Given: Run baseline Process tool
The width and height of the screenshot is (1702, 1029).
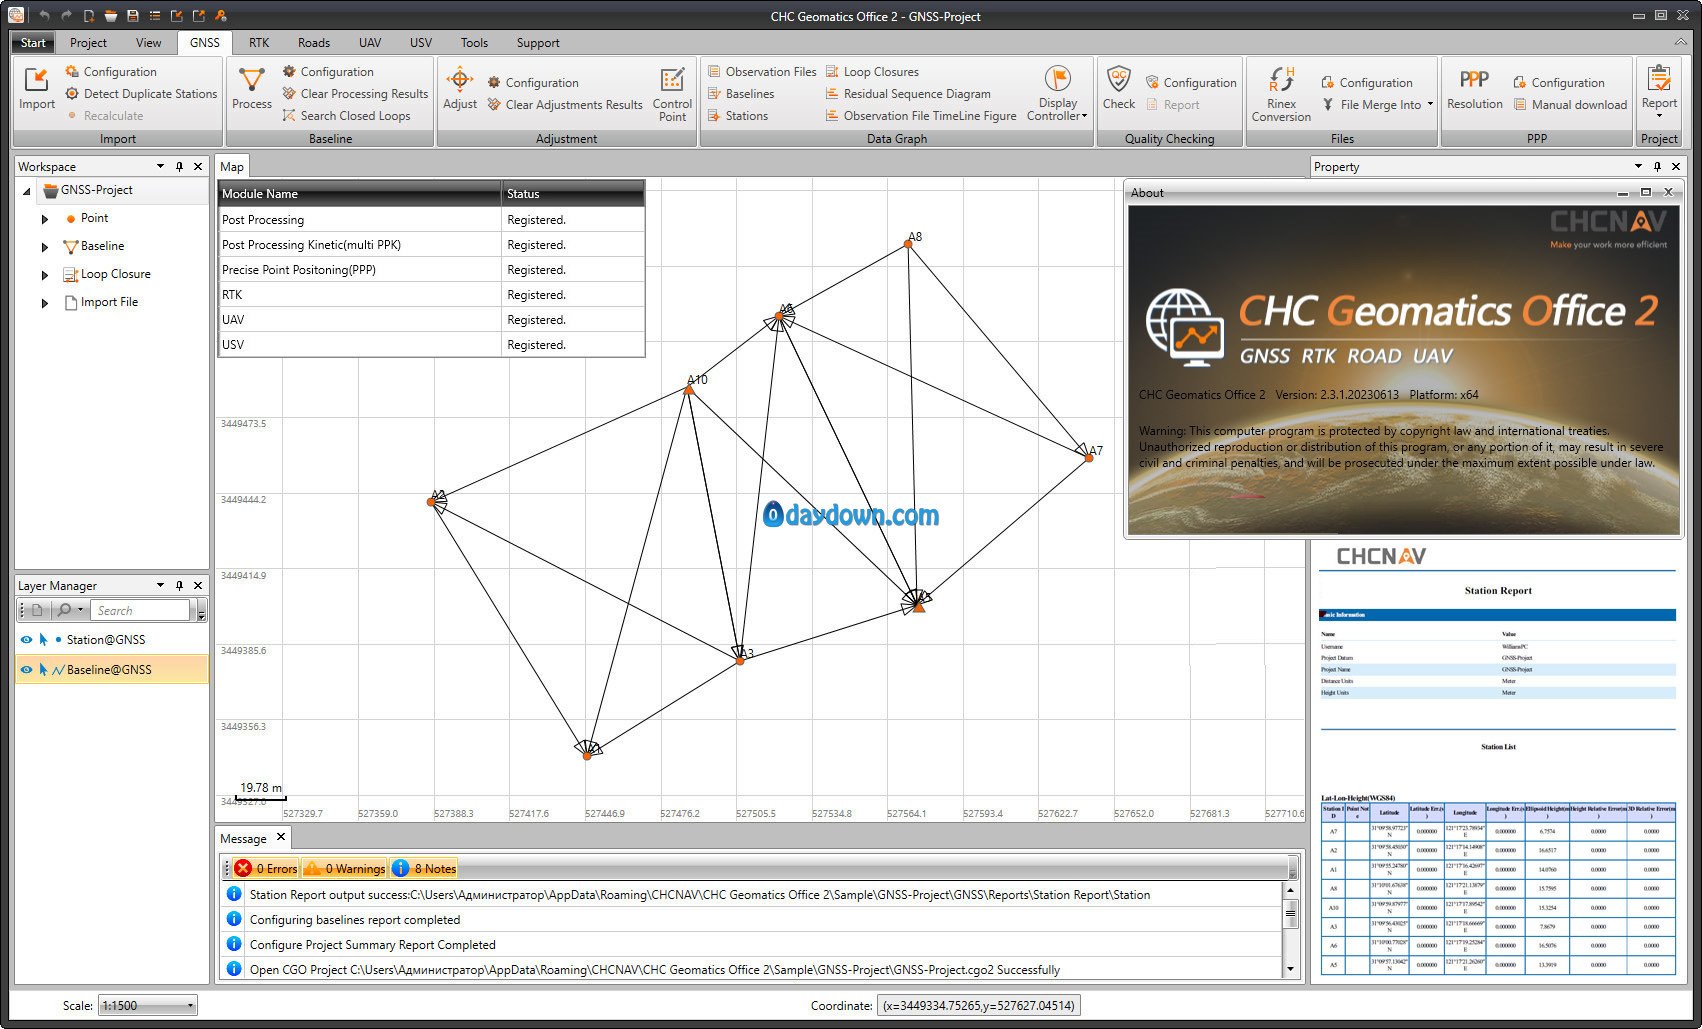Looking at the screenshot, I should (251, 88).
